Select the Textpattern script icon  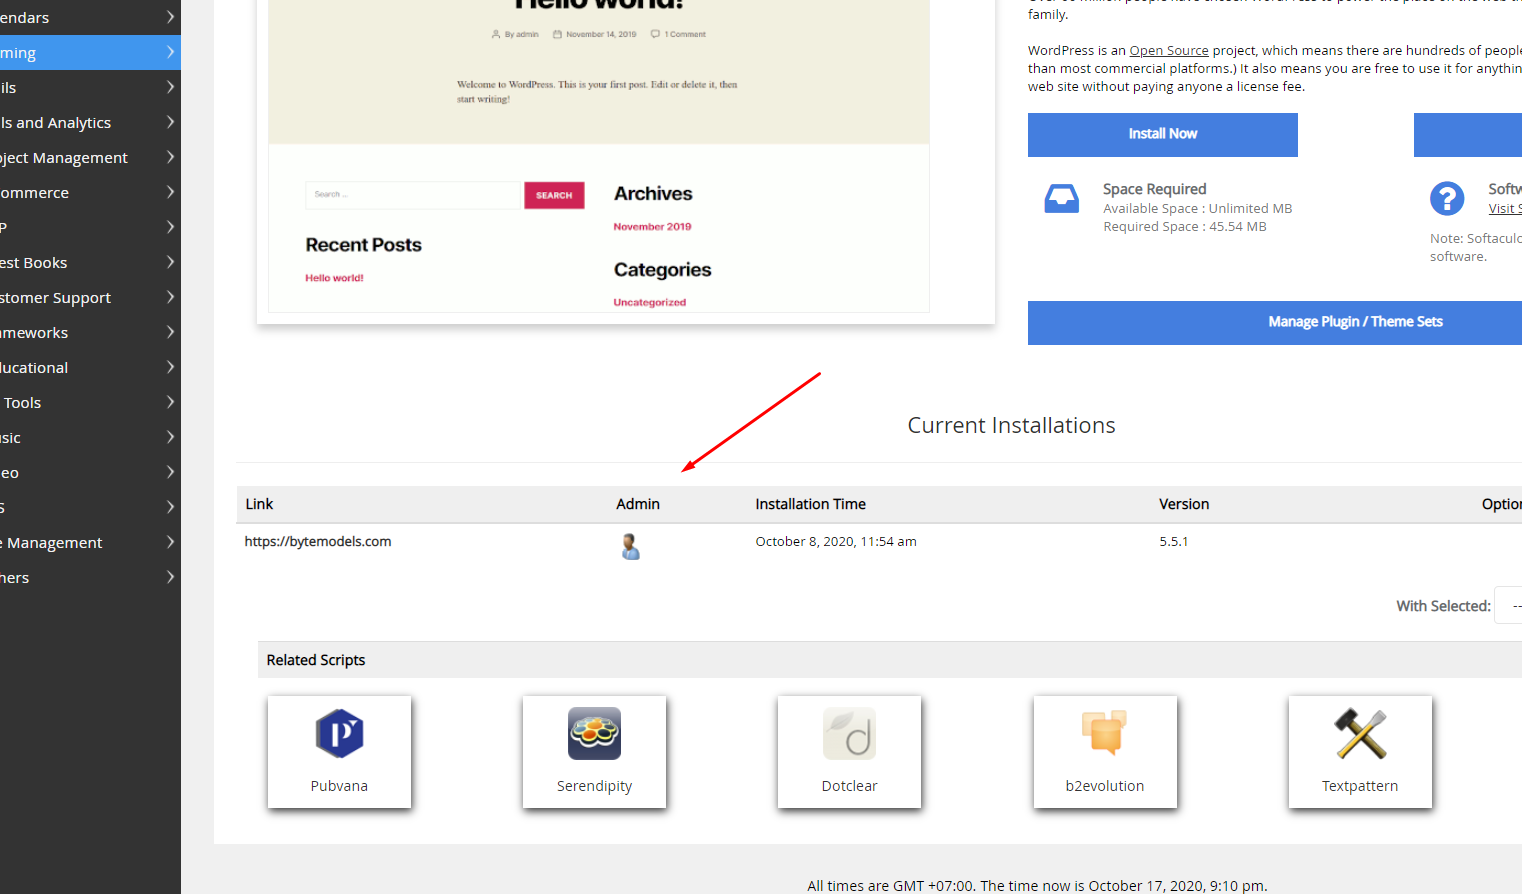[1360, 735]
